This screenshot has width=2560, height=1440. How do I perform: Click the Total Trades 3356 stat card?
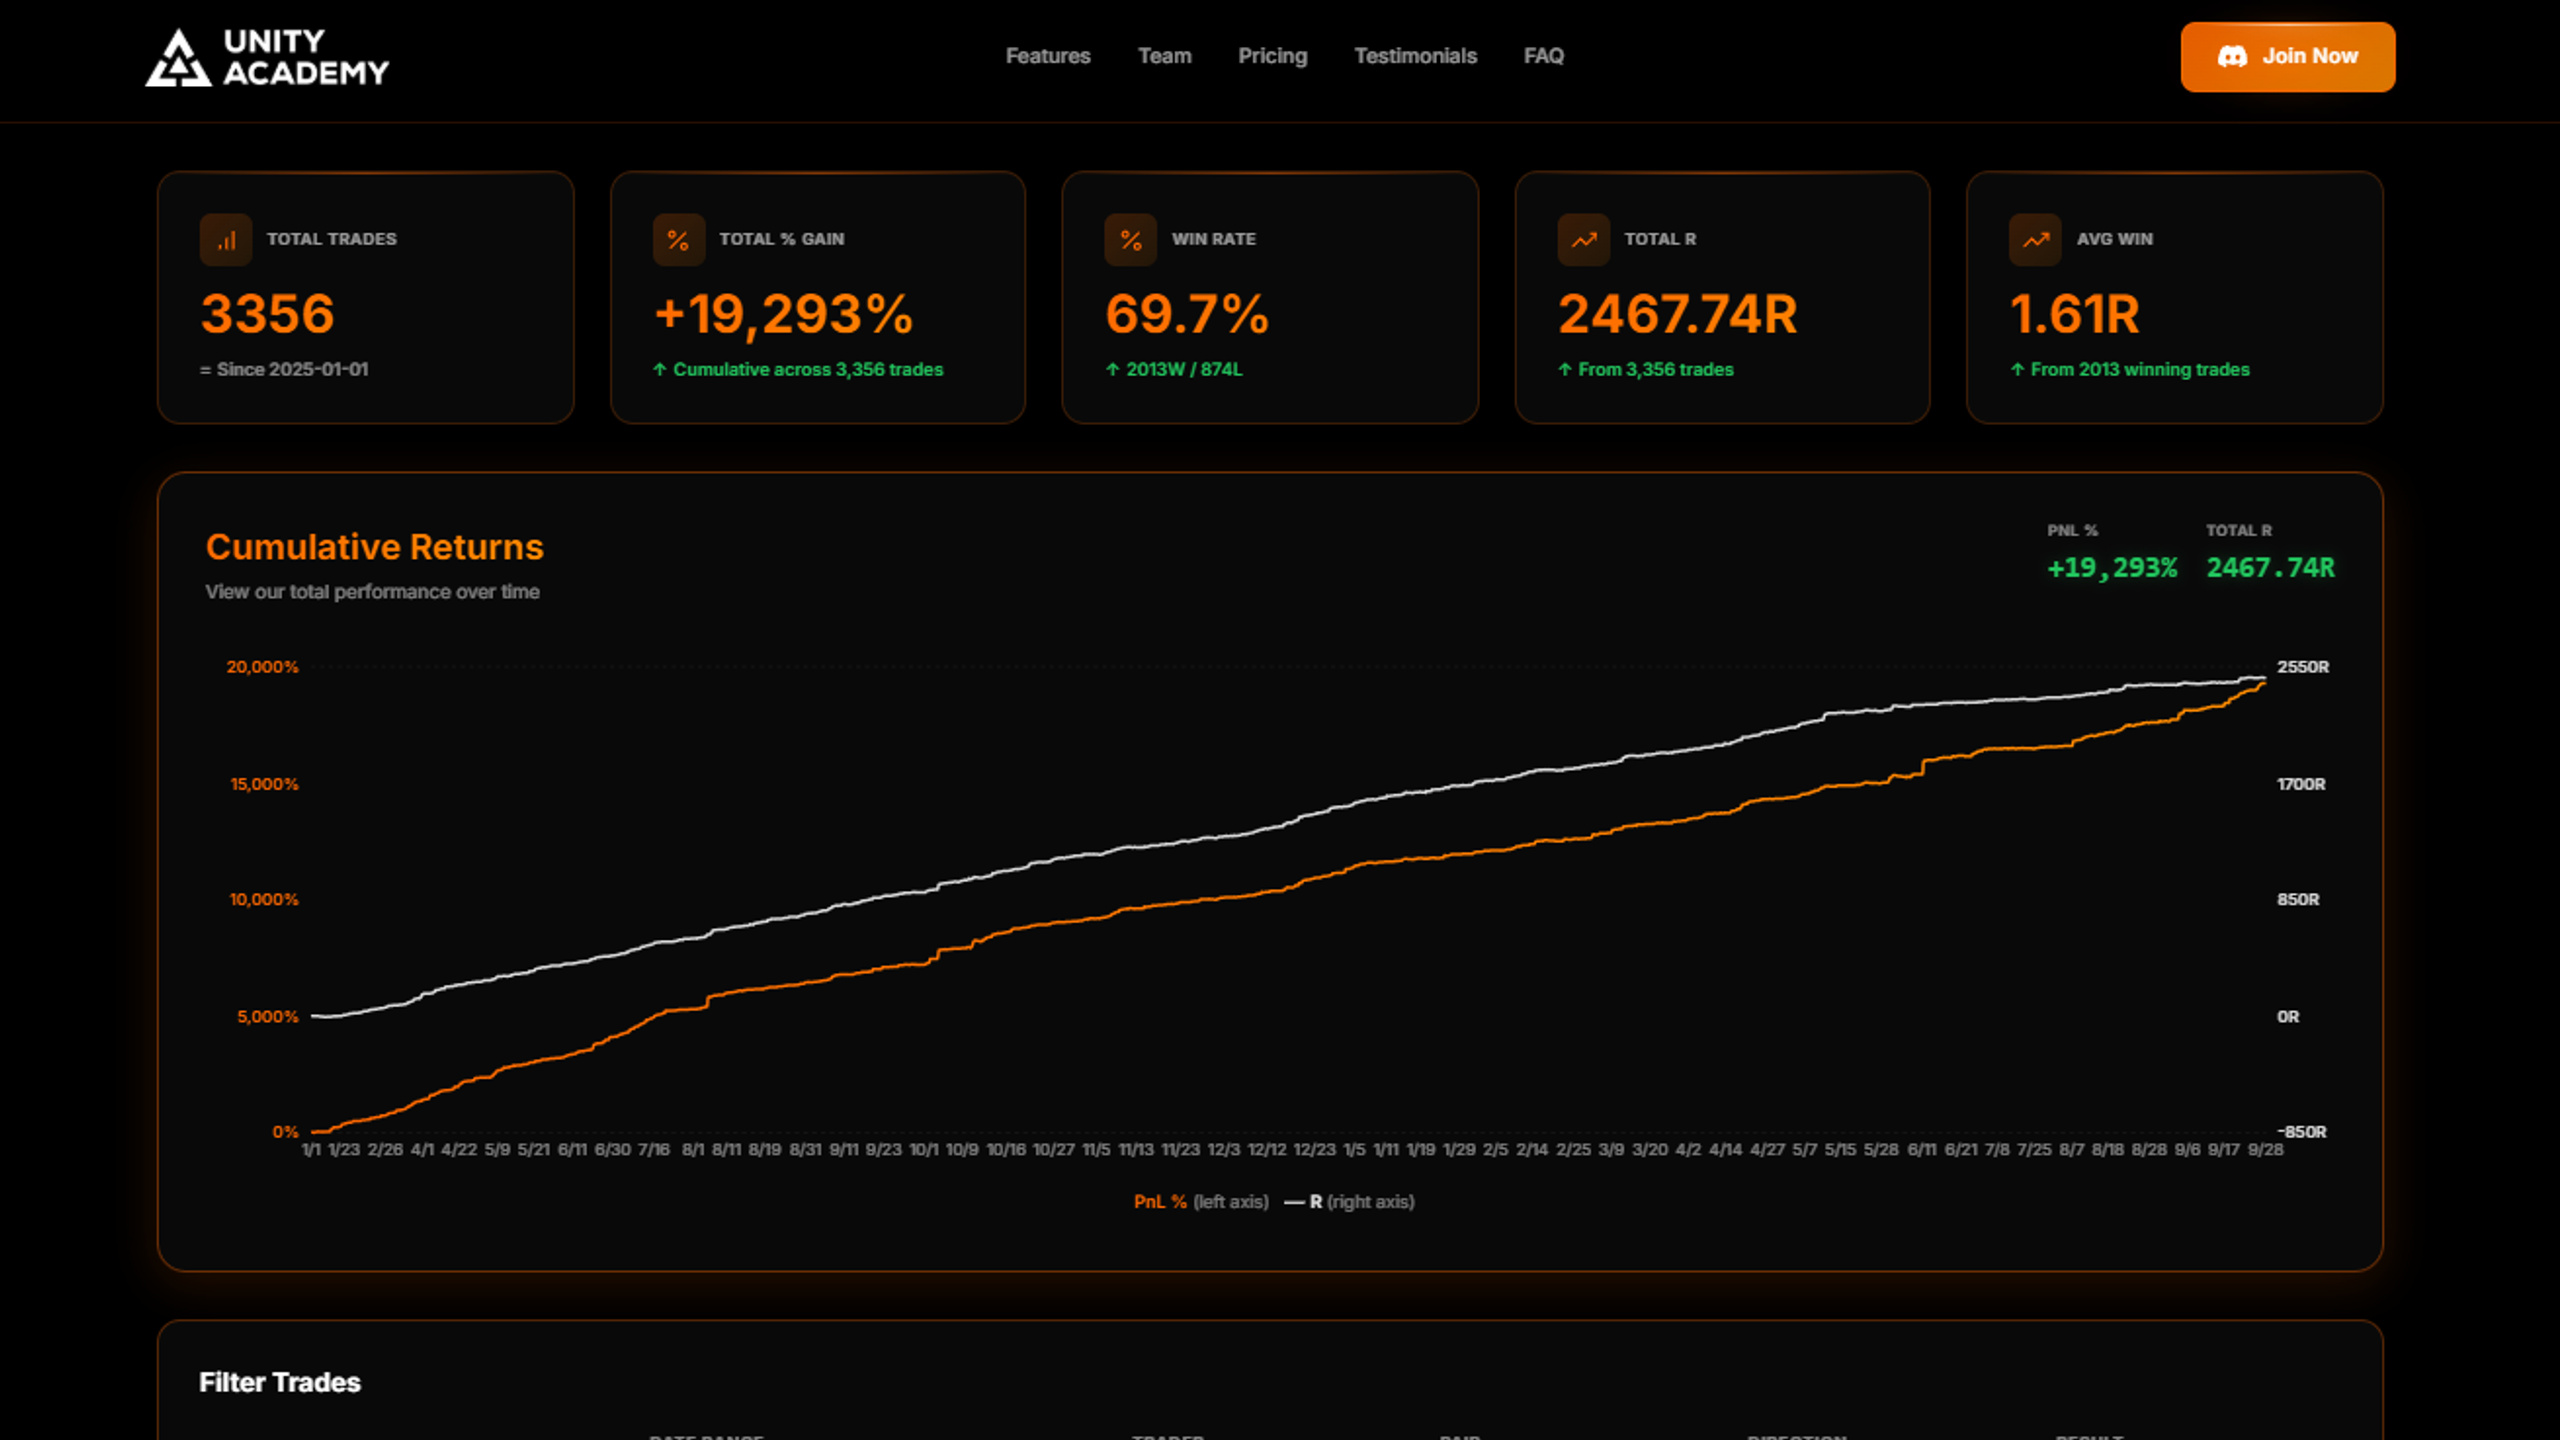(366, 298)
